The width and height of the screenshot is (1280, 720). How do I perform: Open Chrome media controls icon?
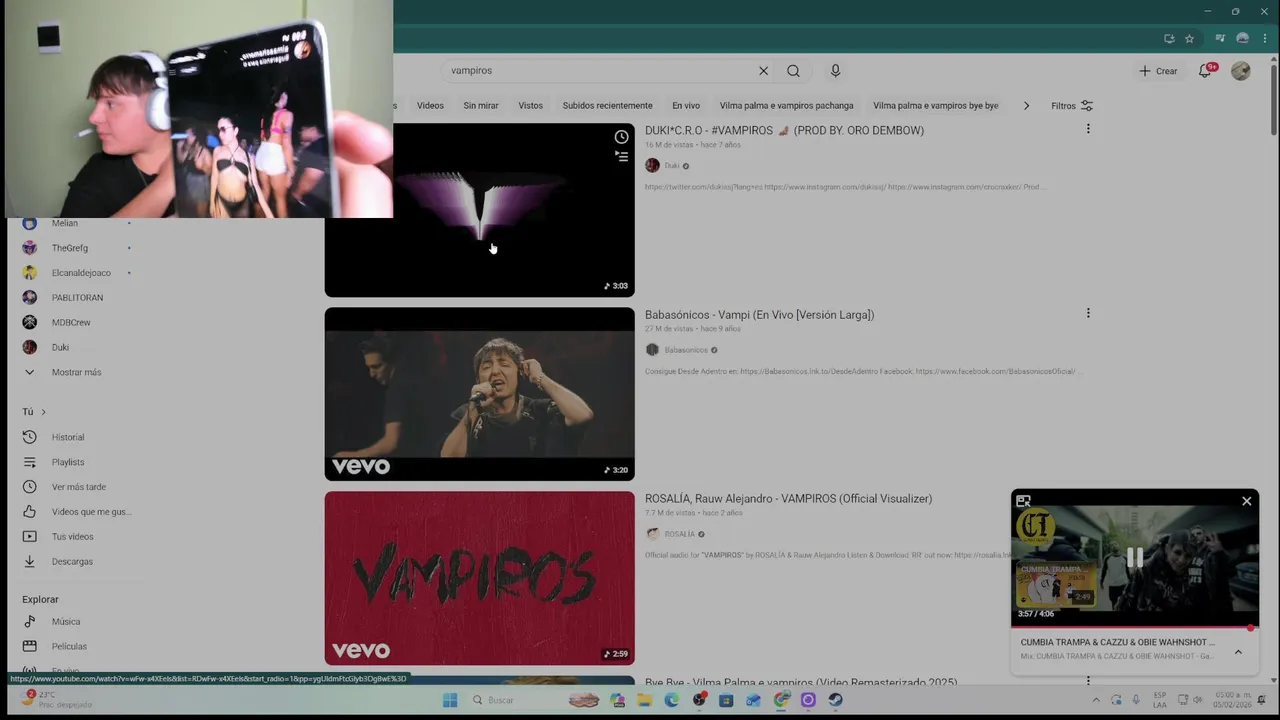[1220, 39]
